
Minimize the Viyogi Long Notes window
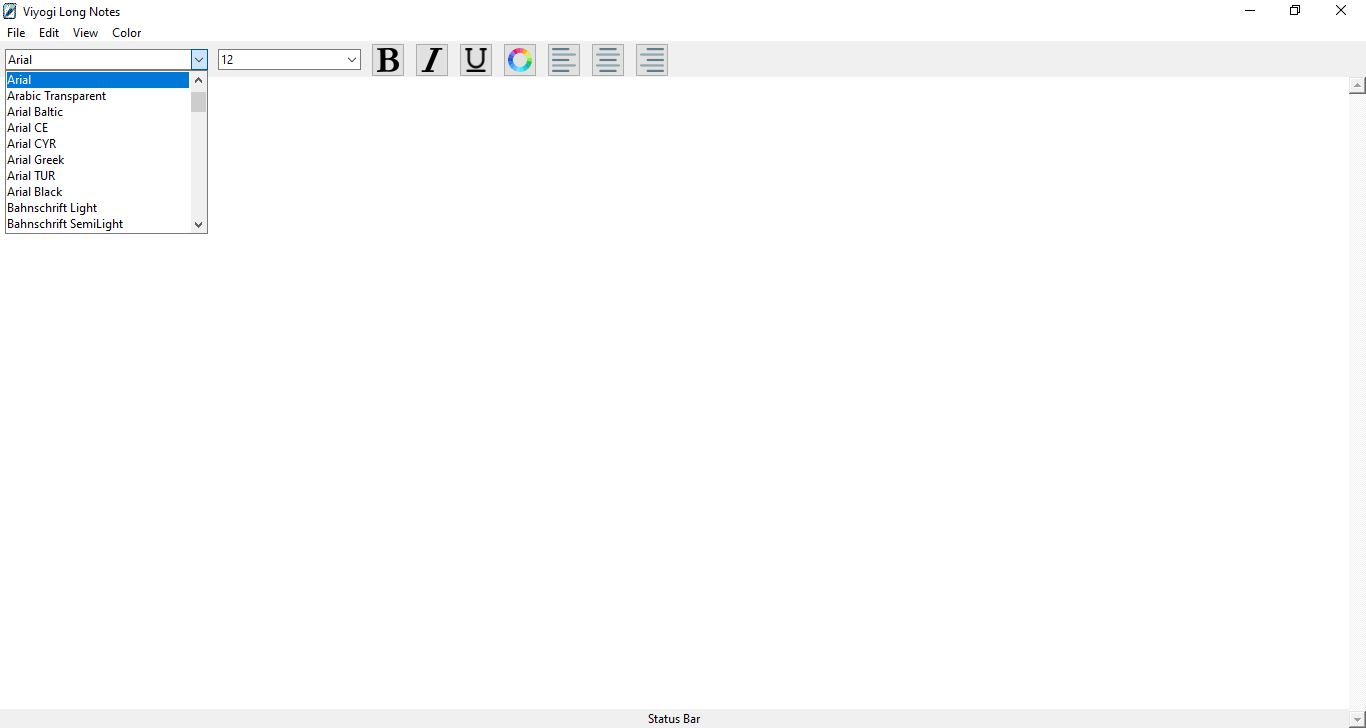point(1250,11)
